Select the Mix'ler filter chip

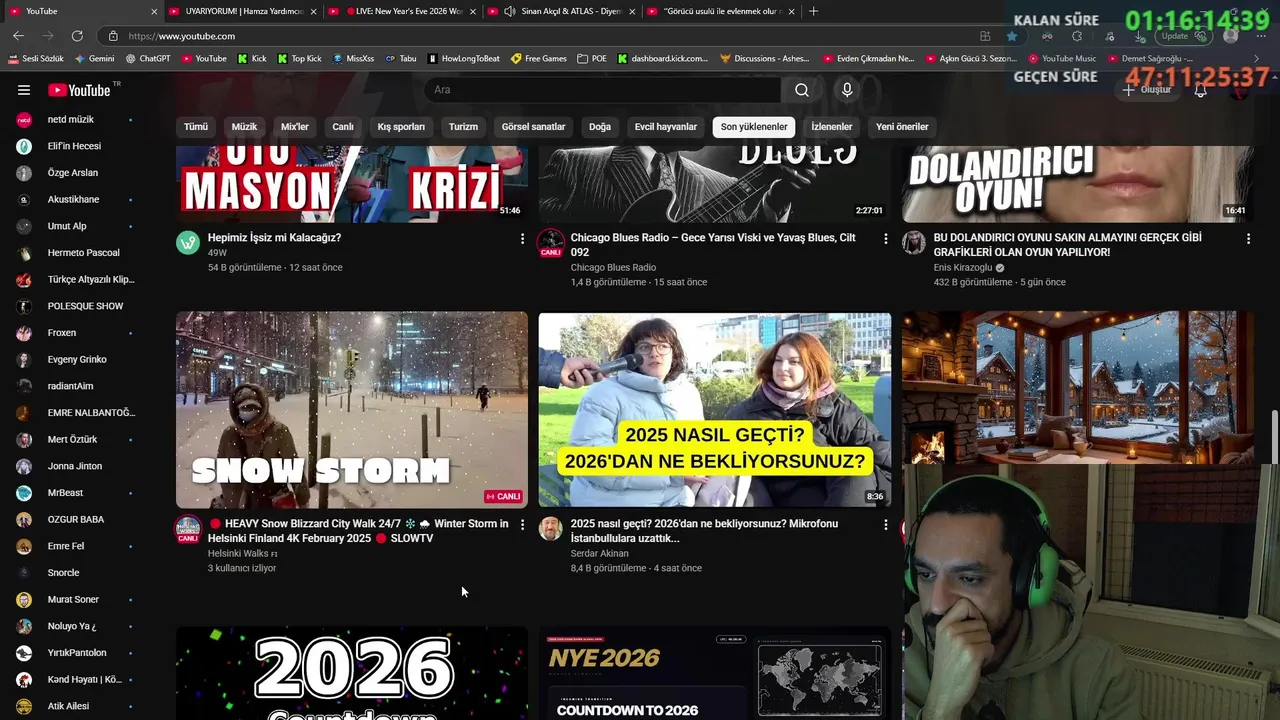tap(295, 127)
